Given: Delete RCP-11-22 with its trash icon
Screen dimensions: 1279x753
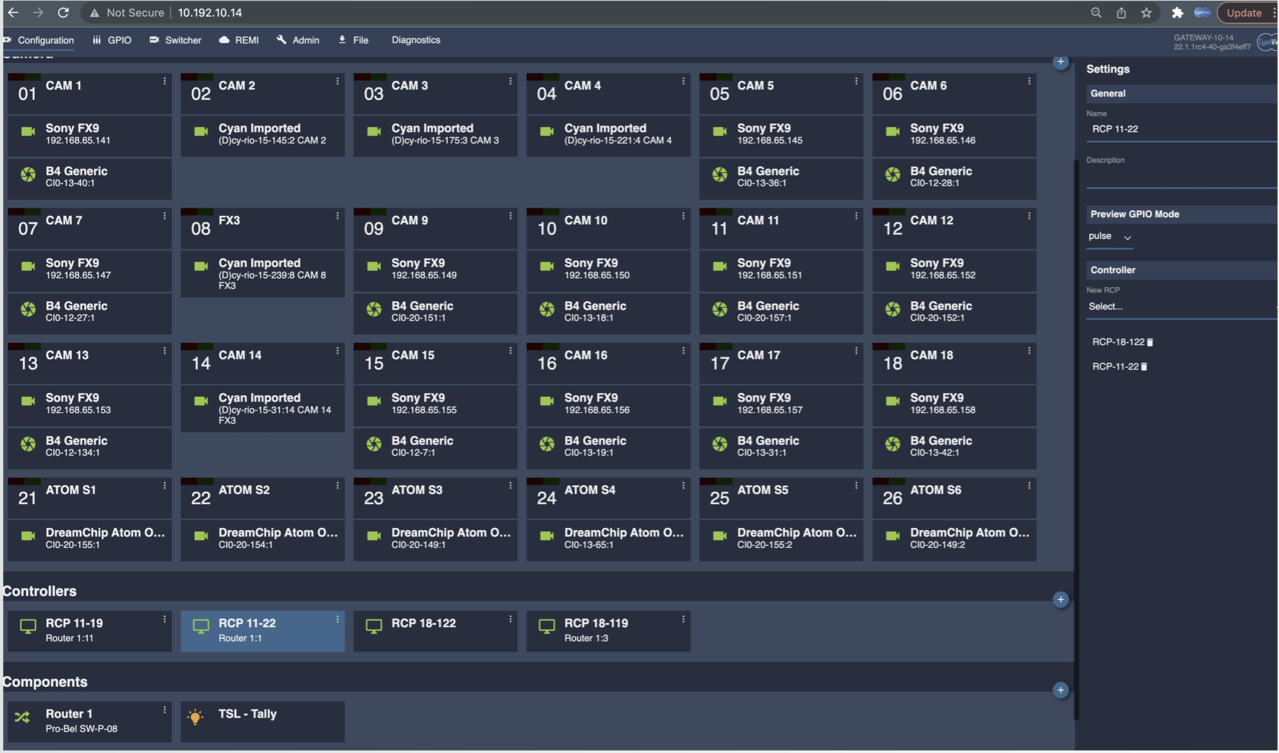Looking at the screenshot, I should (1144, 367).
